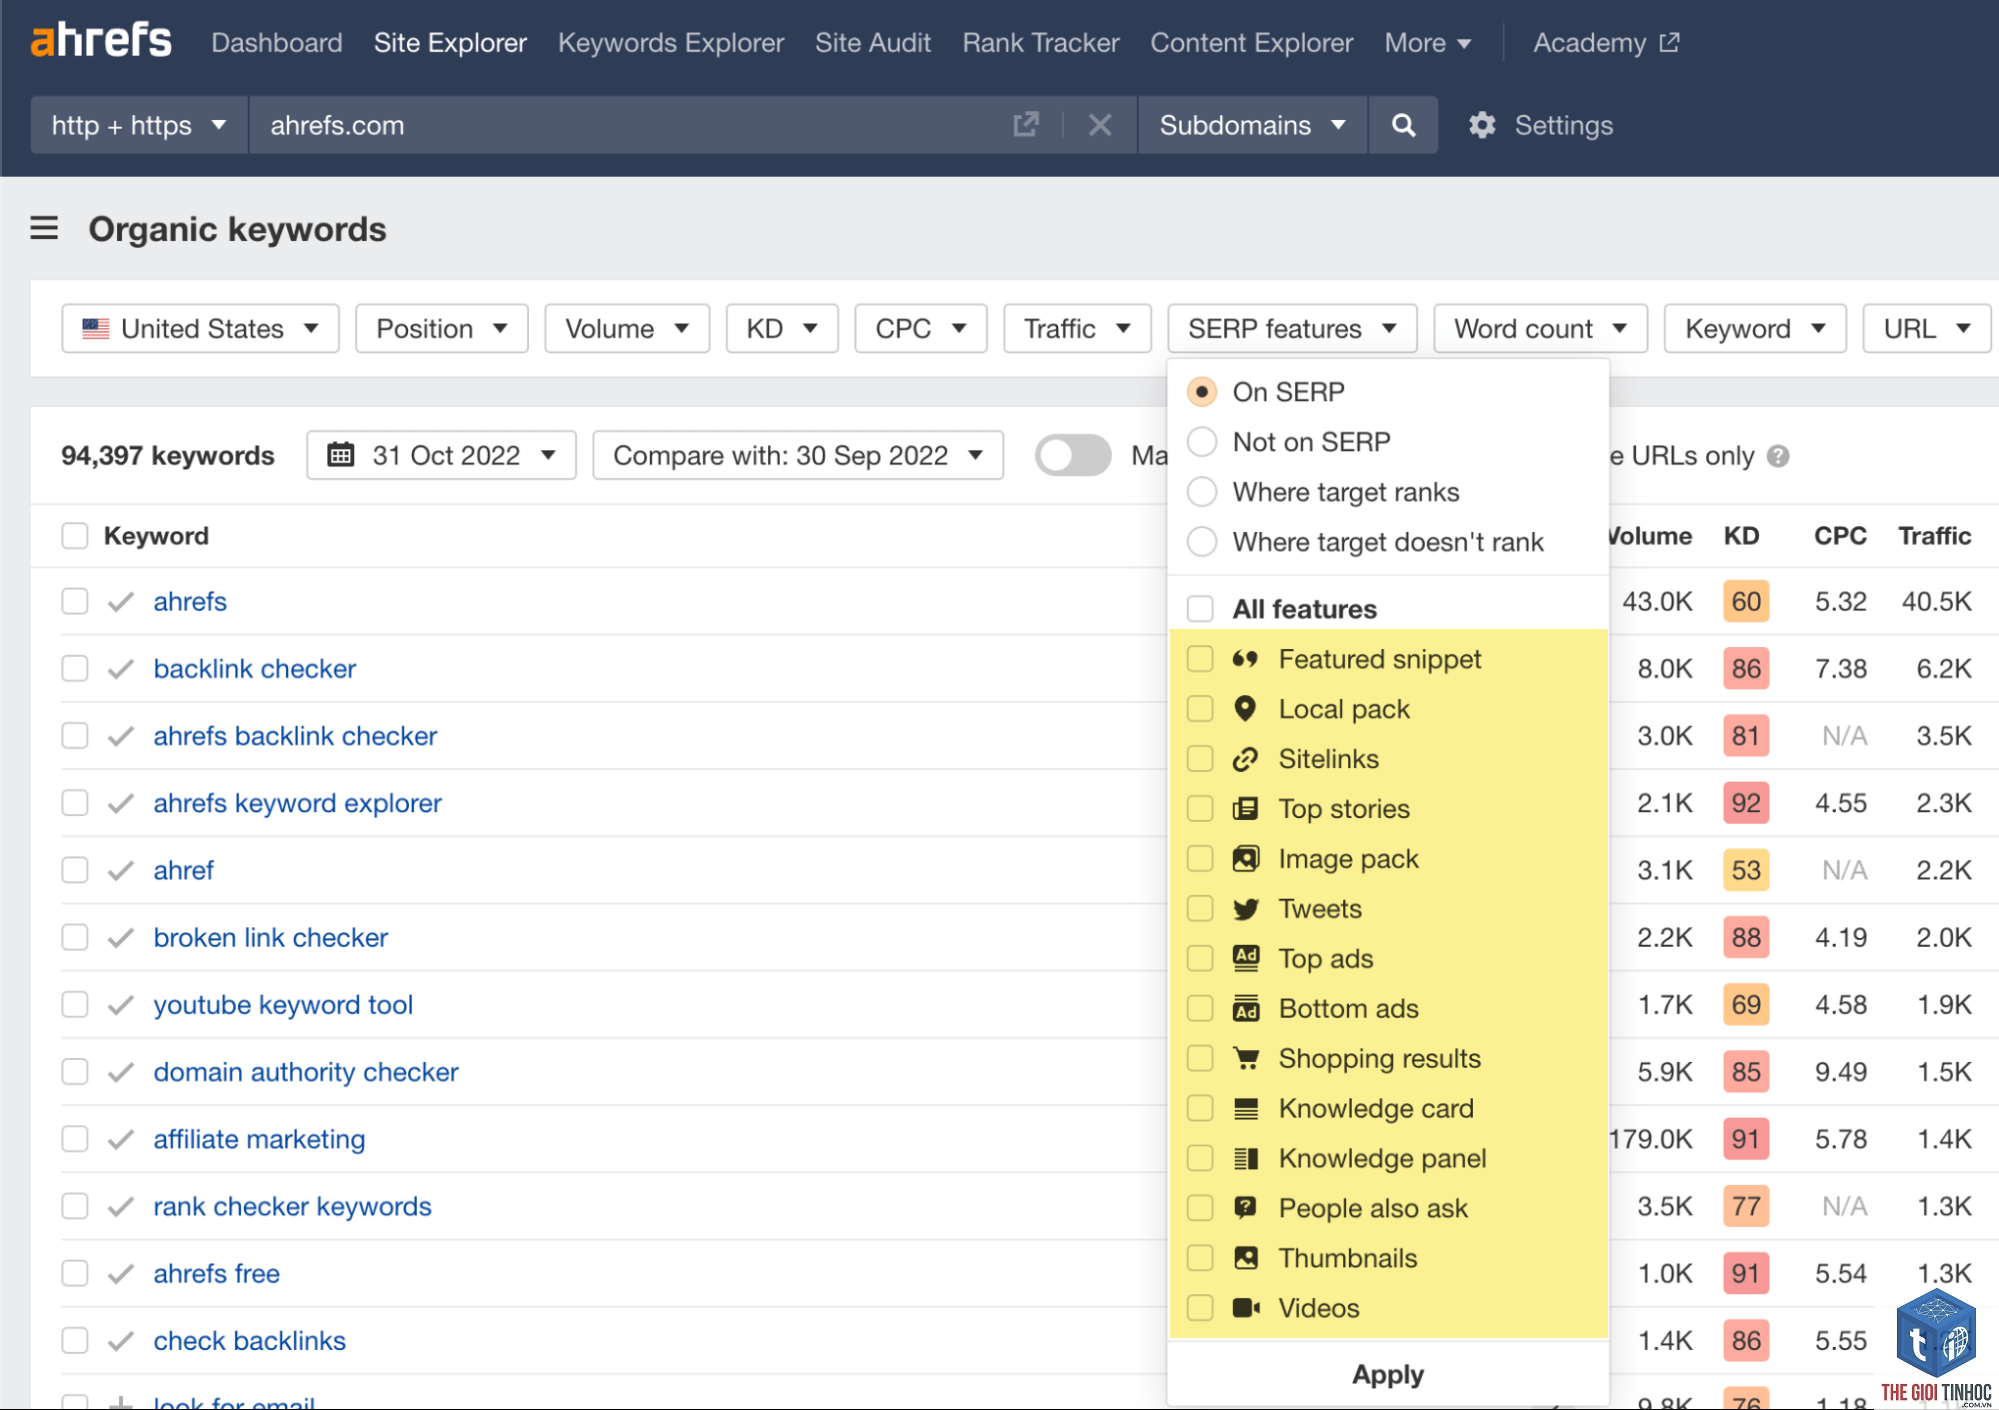The image size is (1999, 1410).
Task: Click the Thumbnails icon
Action: [1245, 1258]
